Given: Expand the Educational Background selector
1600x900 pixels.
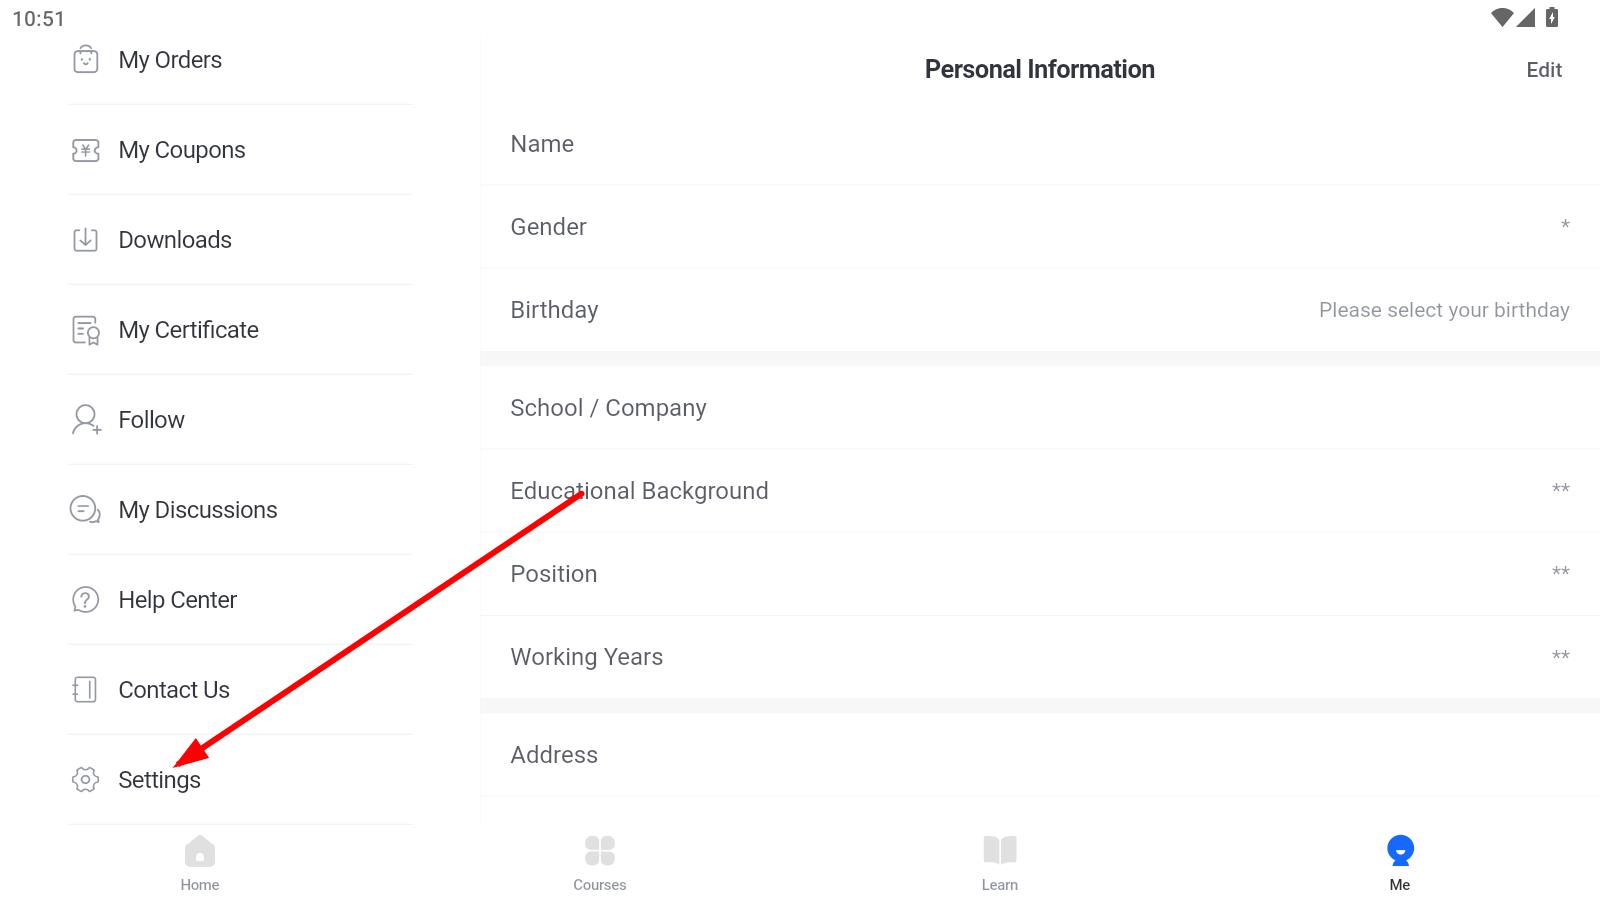Looking at the screenshot, I should 1040,491.
